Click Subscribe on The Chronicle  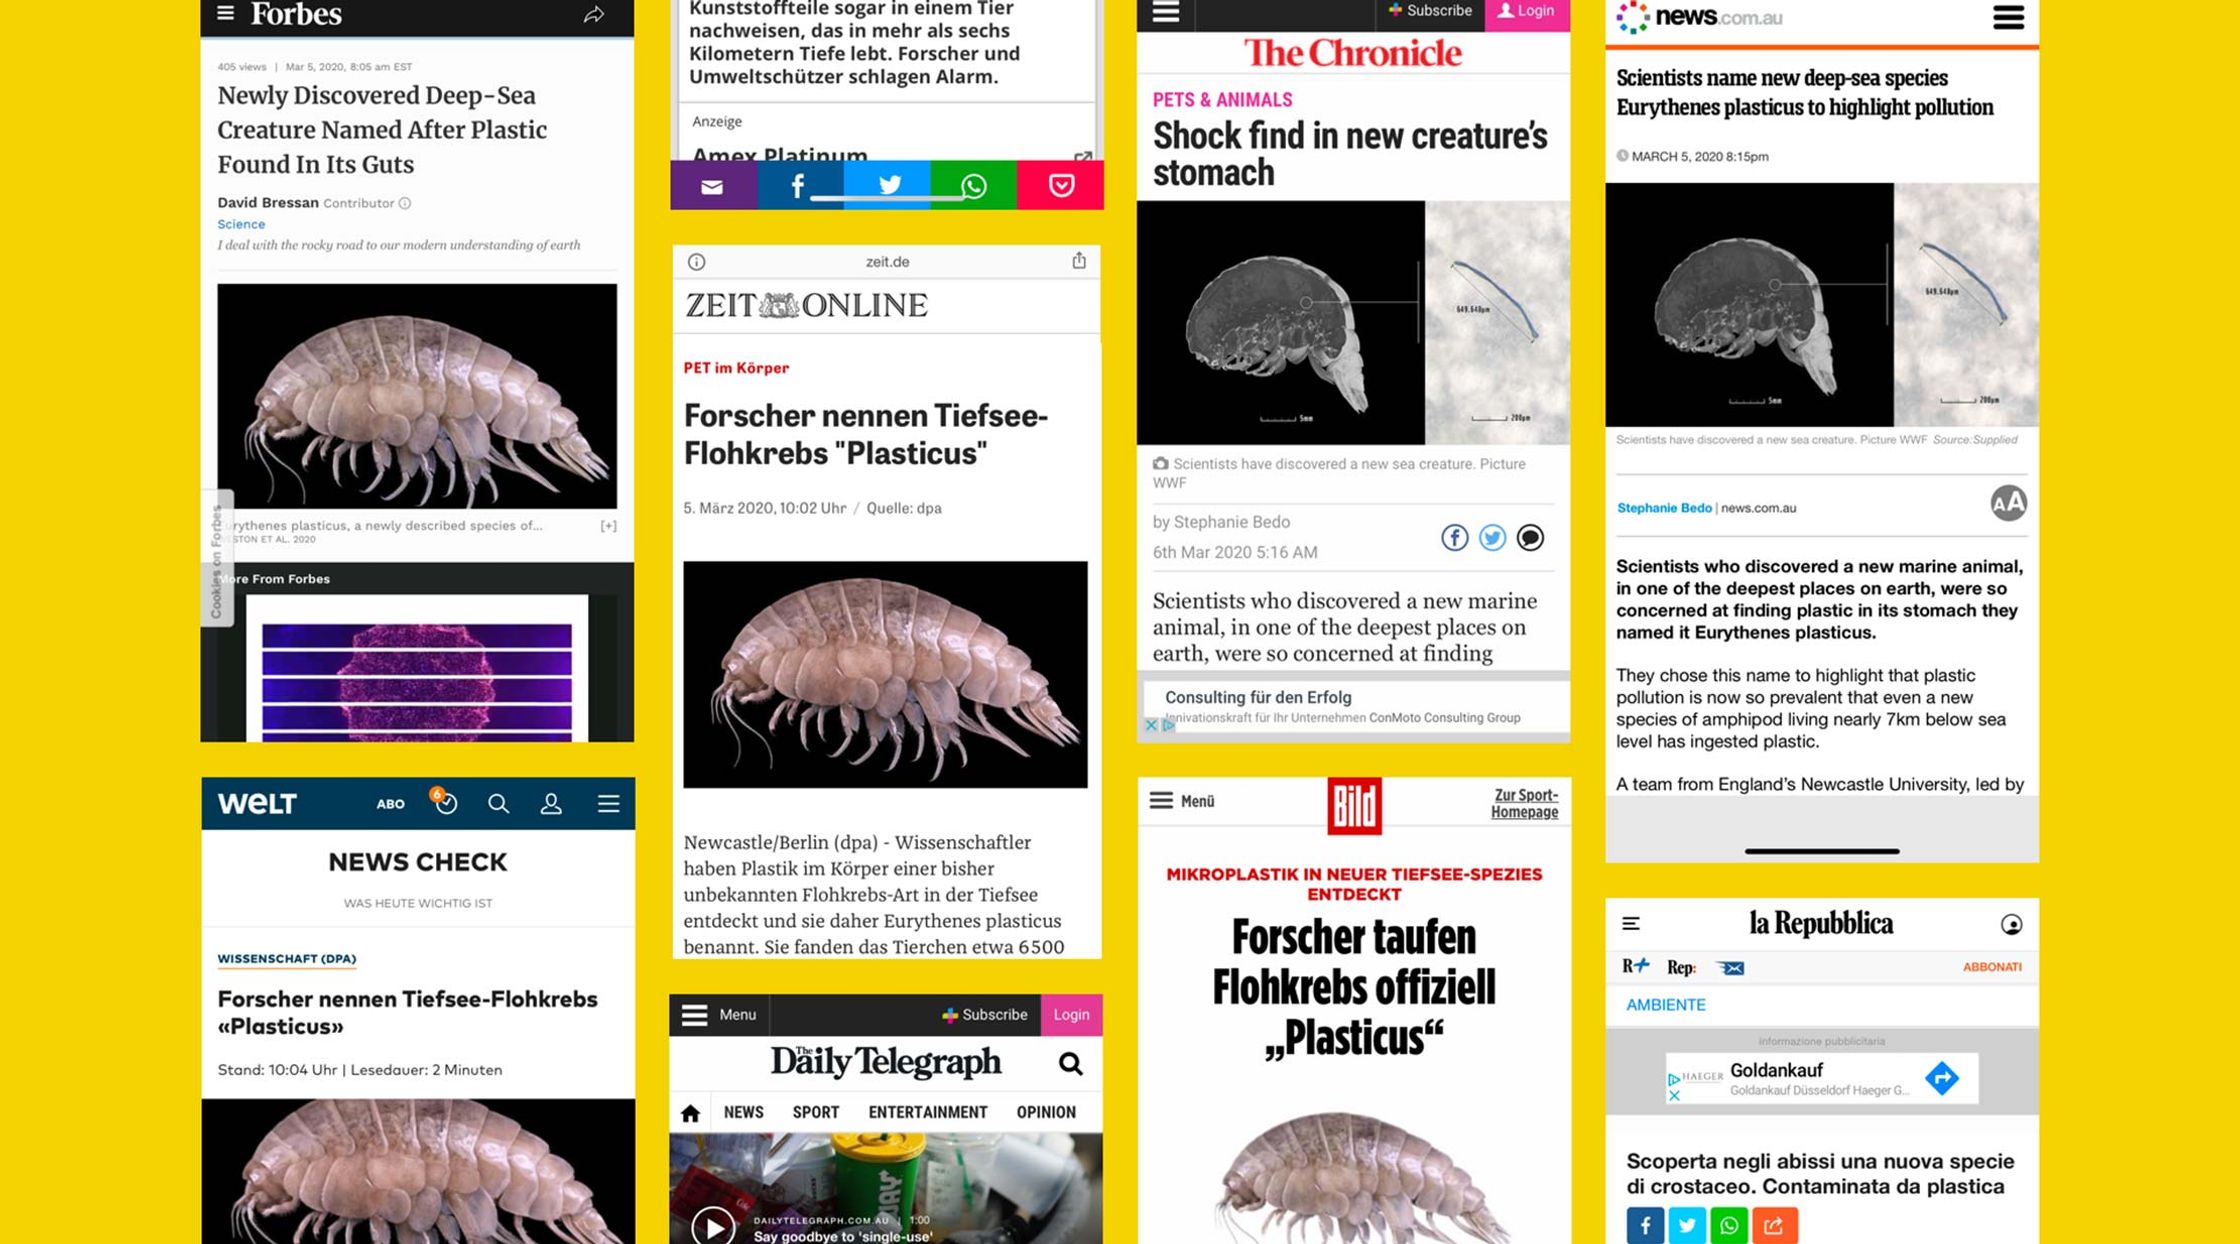(1430, 11)
